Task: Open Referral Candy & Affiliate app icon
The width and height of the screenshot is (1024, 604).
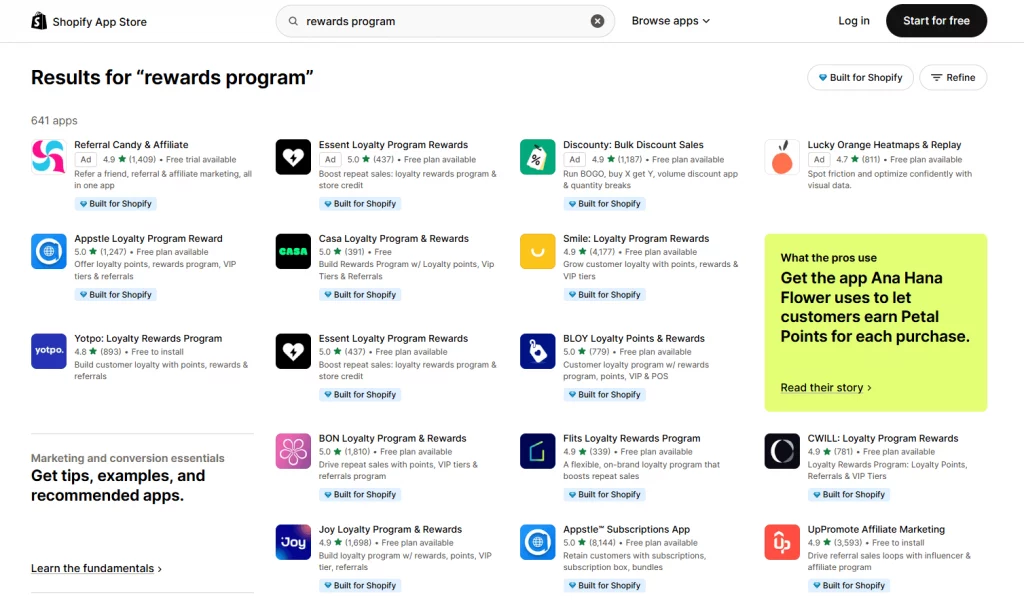Action: tap(48, 157)
